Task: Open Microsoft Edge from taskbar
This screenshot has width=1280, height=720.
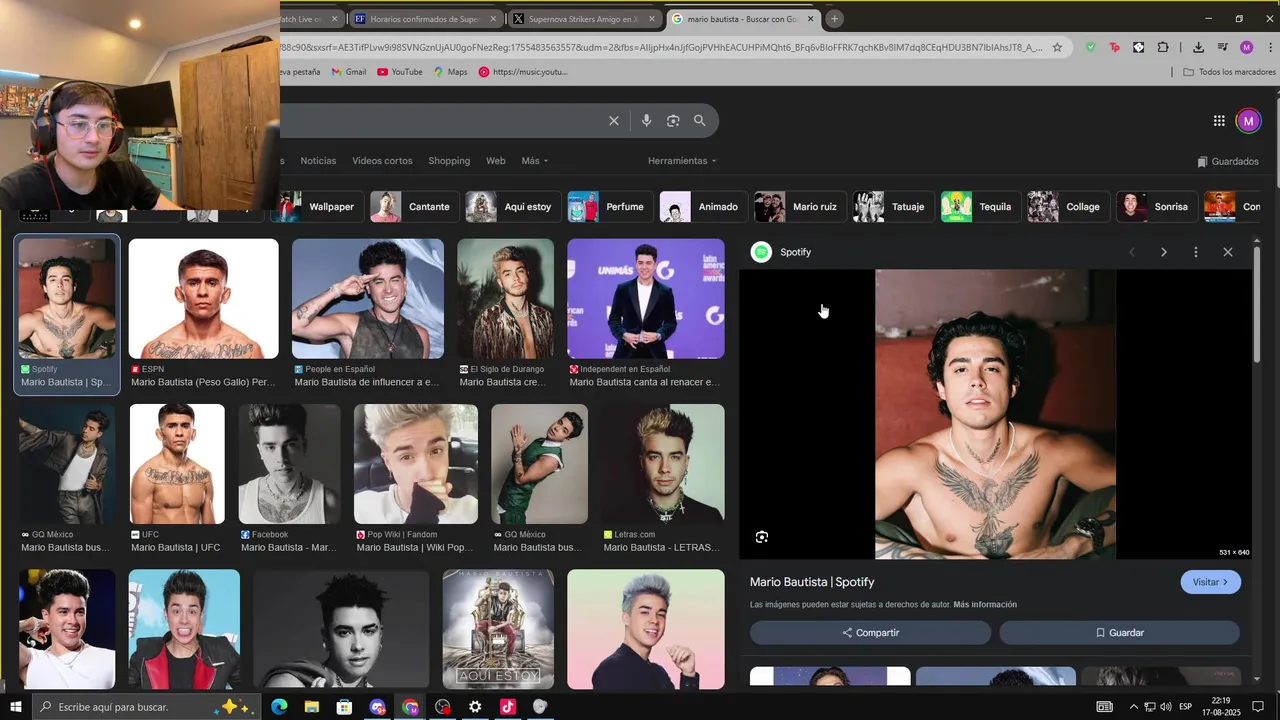Action: (x=278, y=707)
